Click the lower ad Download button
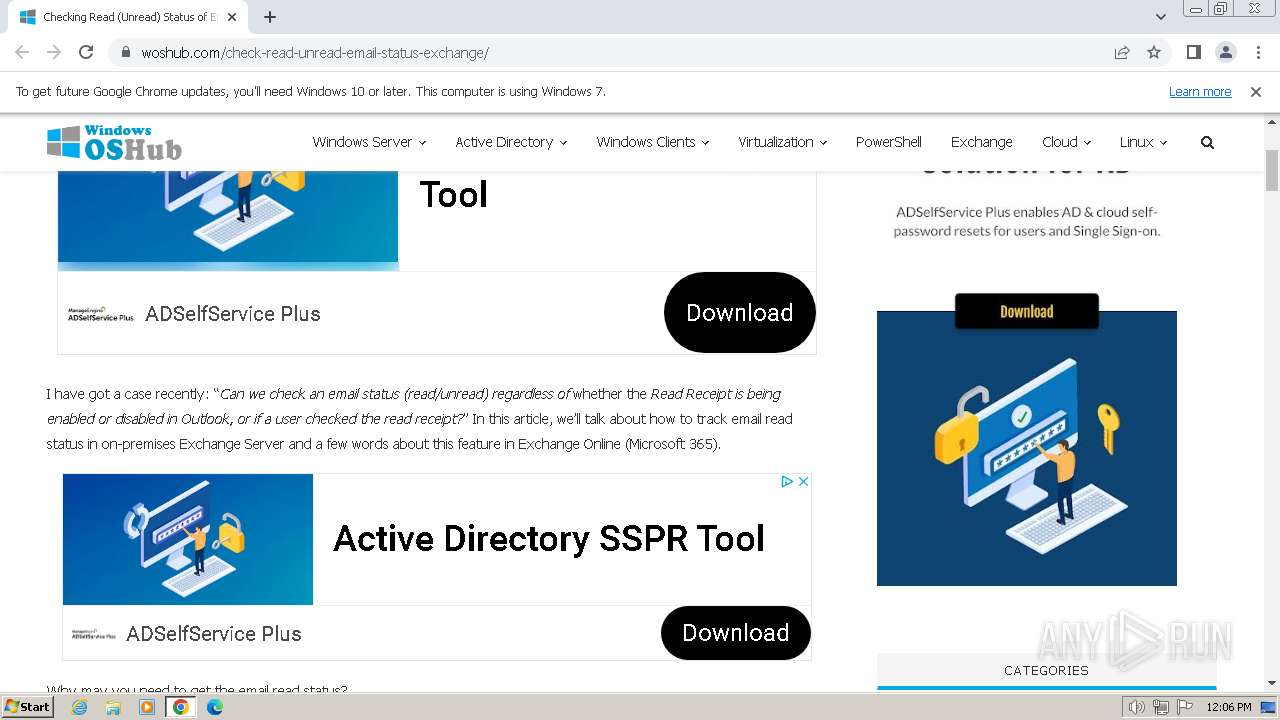Screen dimensions: 1280x720 [736, 632]
